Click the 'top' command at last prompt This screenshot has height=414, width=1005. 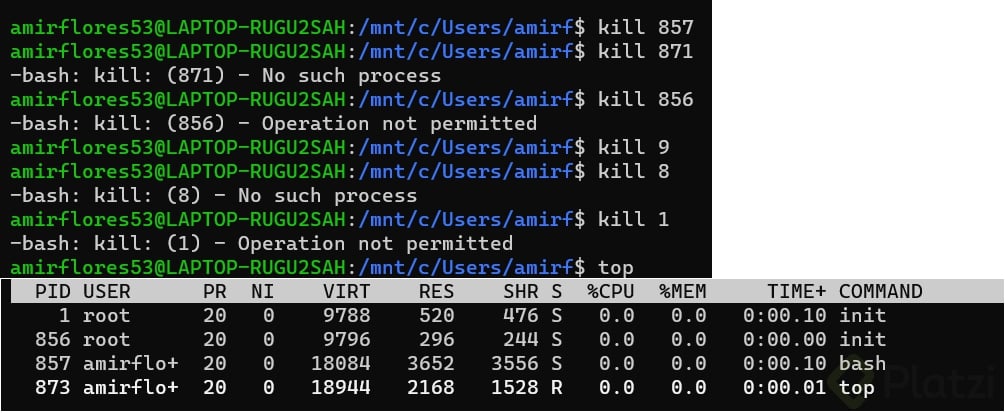pos(615,269)
